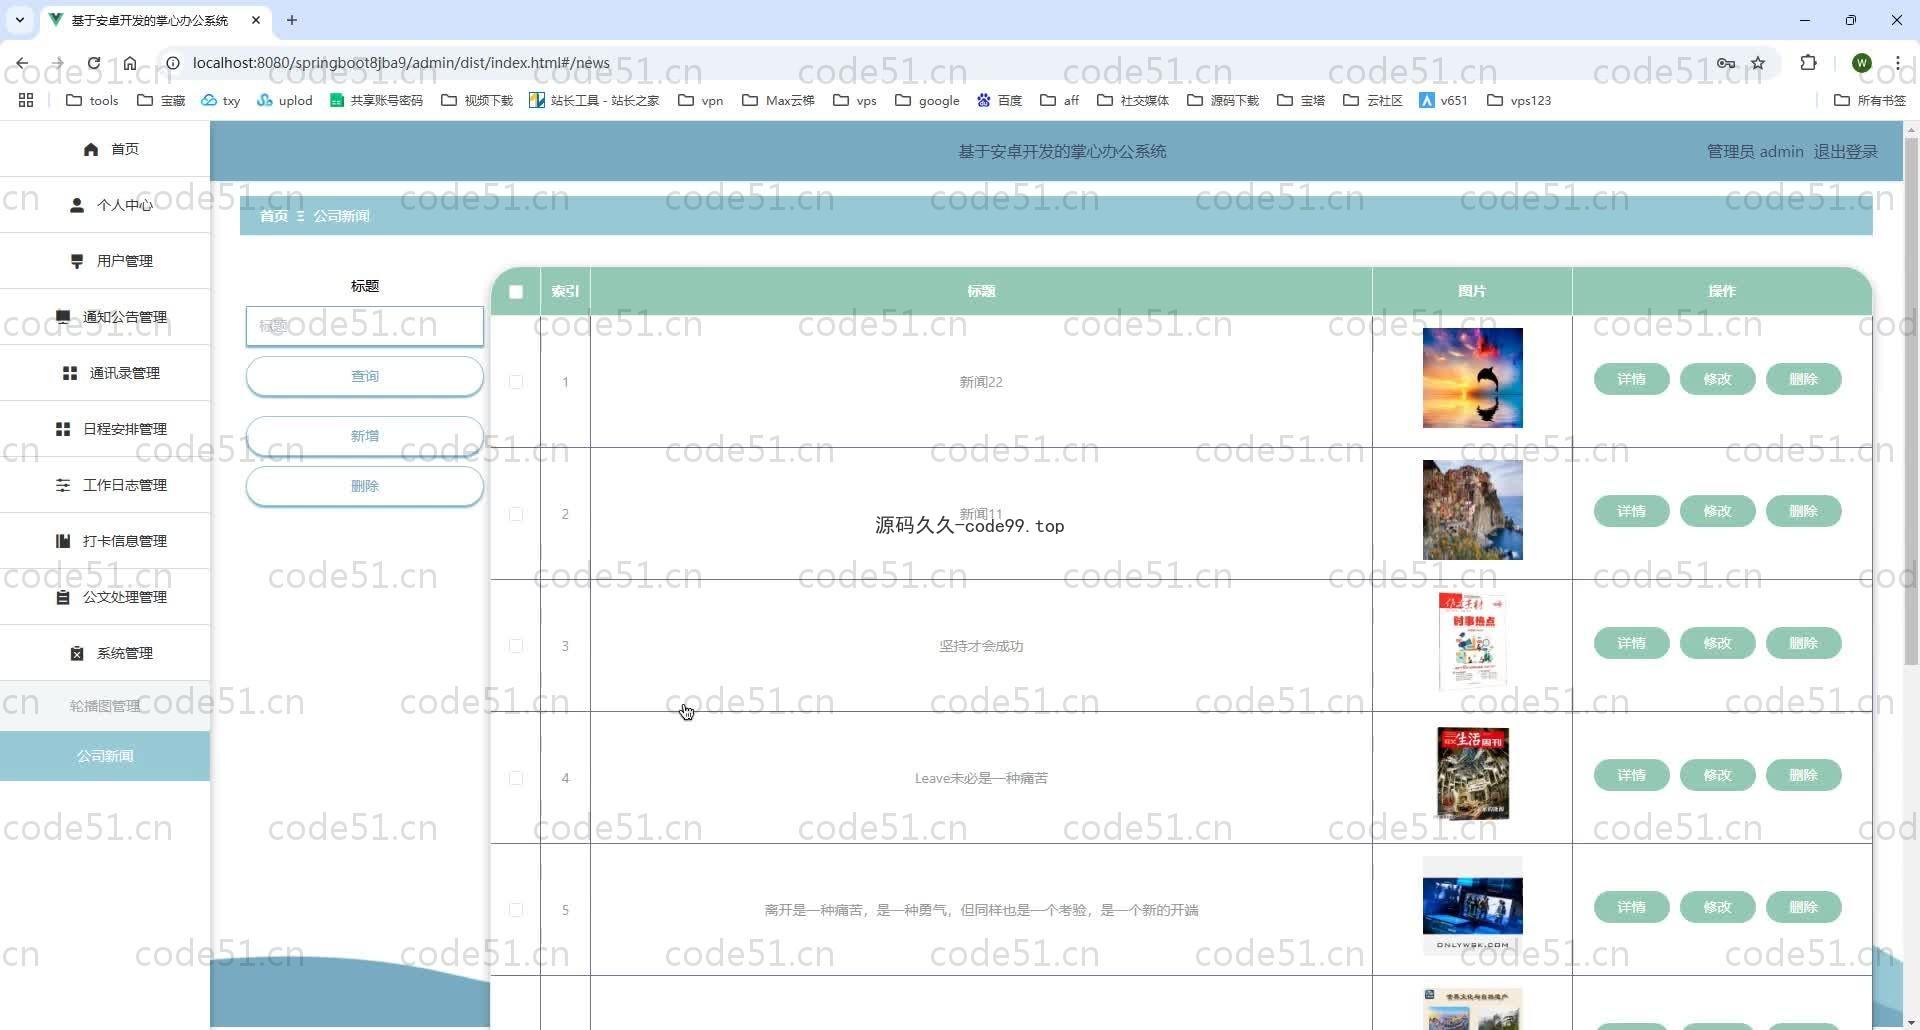Open the 百度 bookmark

(999, 100)
